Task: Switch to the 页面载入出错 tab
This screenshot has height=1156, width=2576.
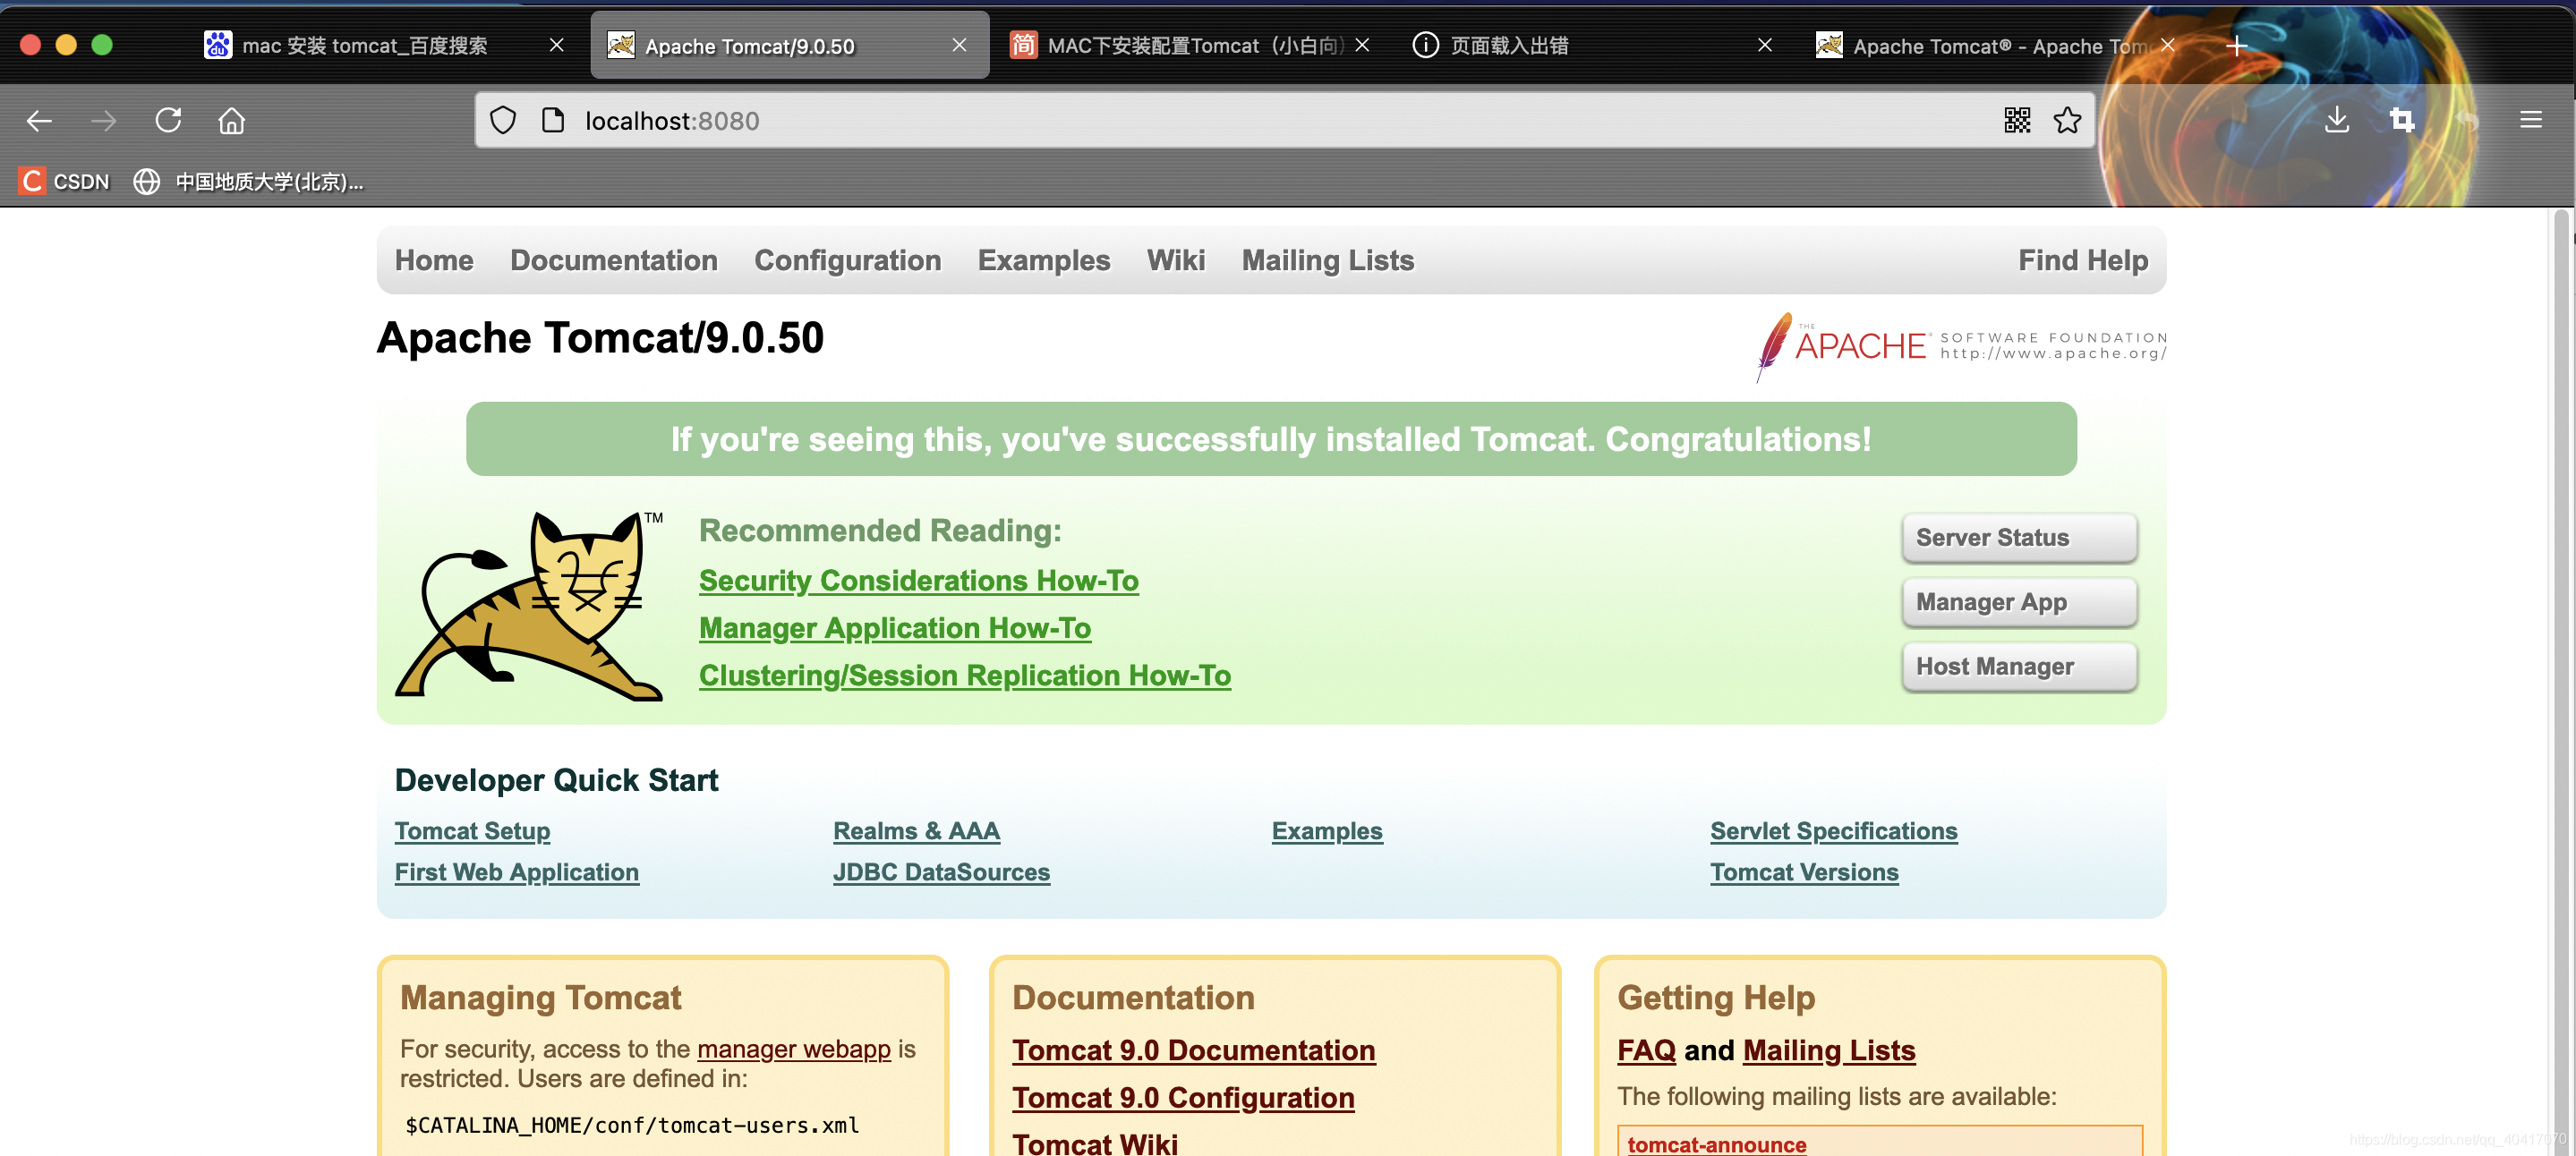Action: point(1508,46)
